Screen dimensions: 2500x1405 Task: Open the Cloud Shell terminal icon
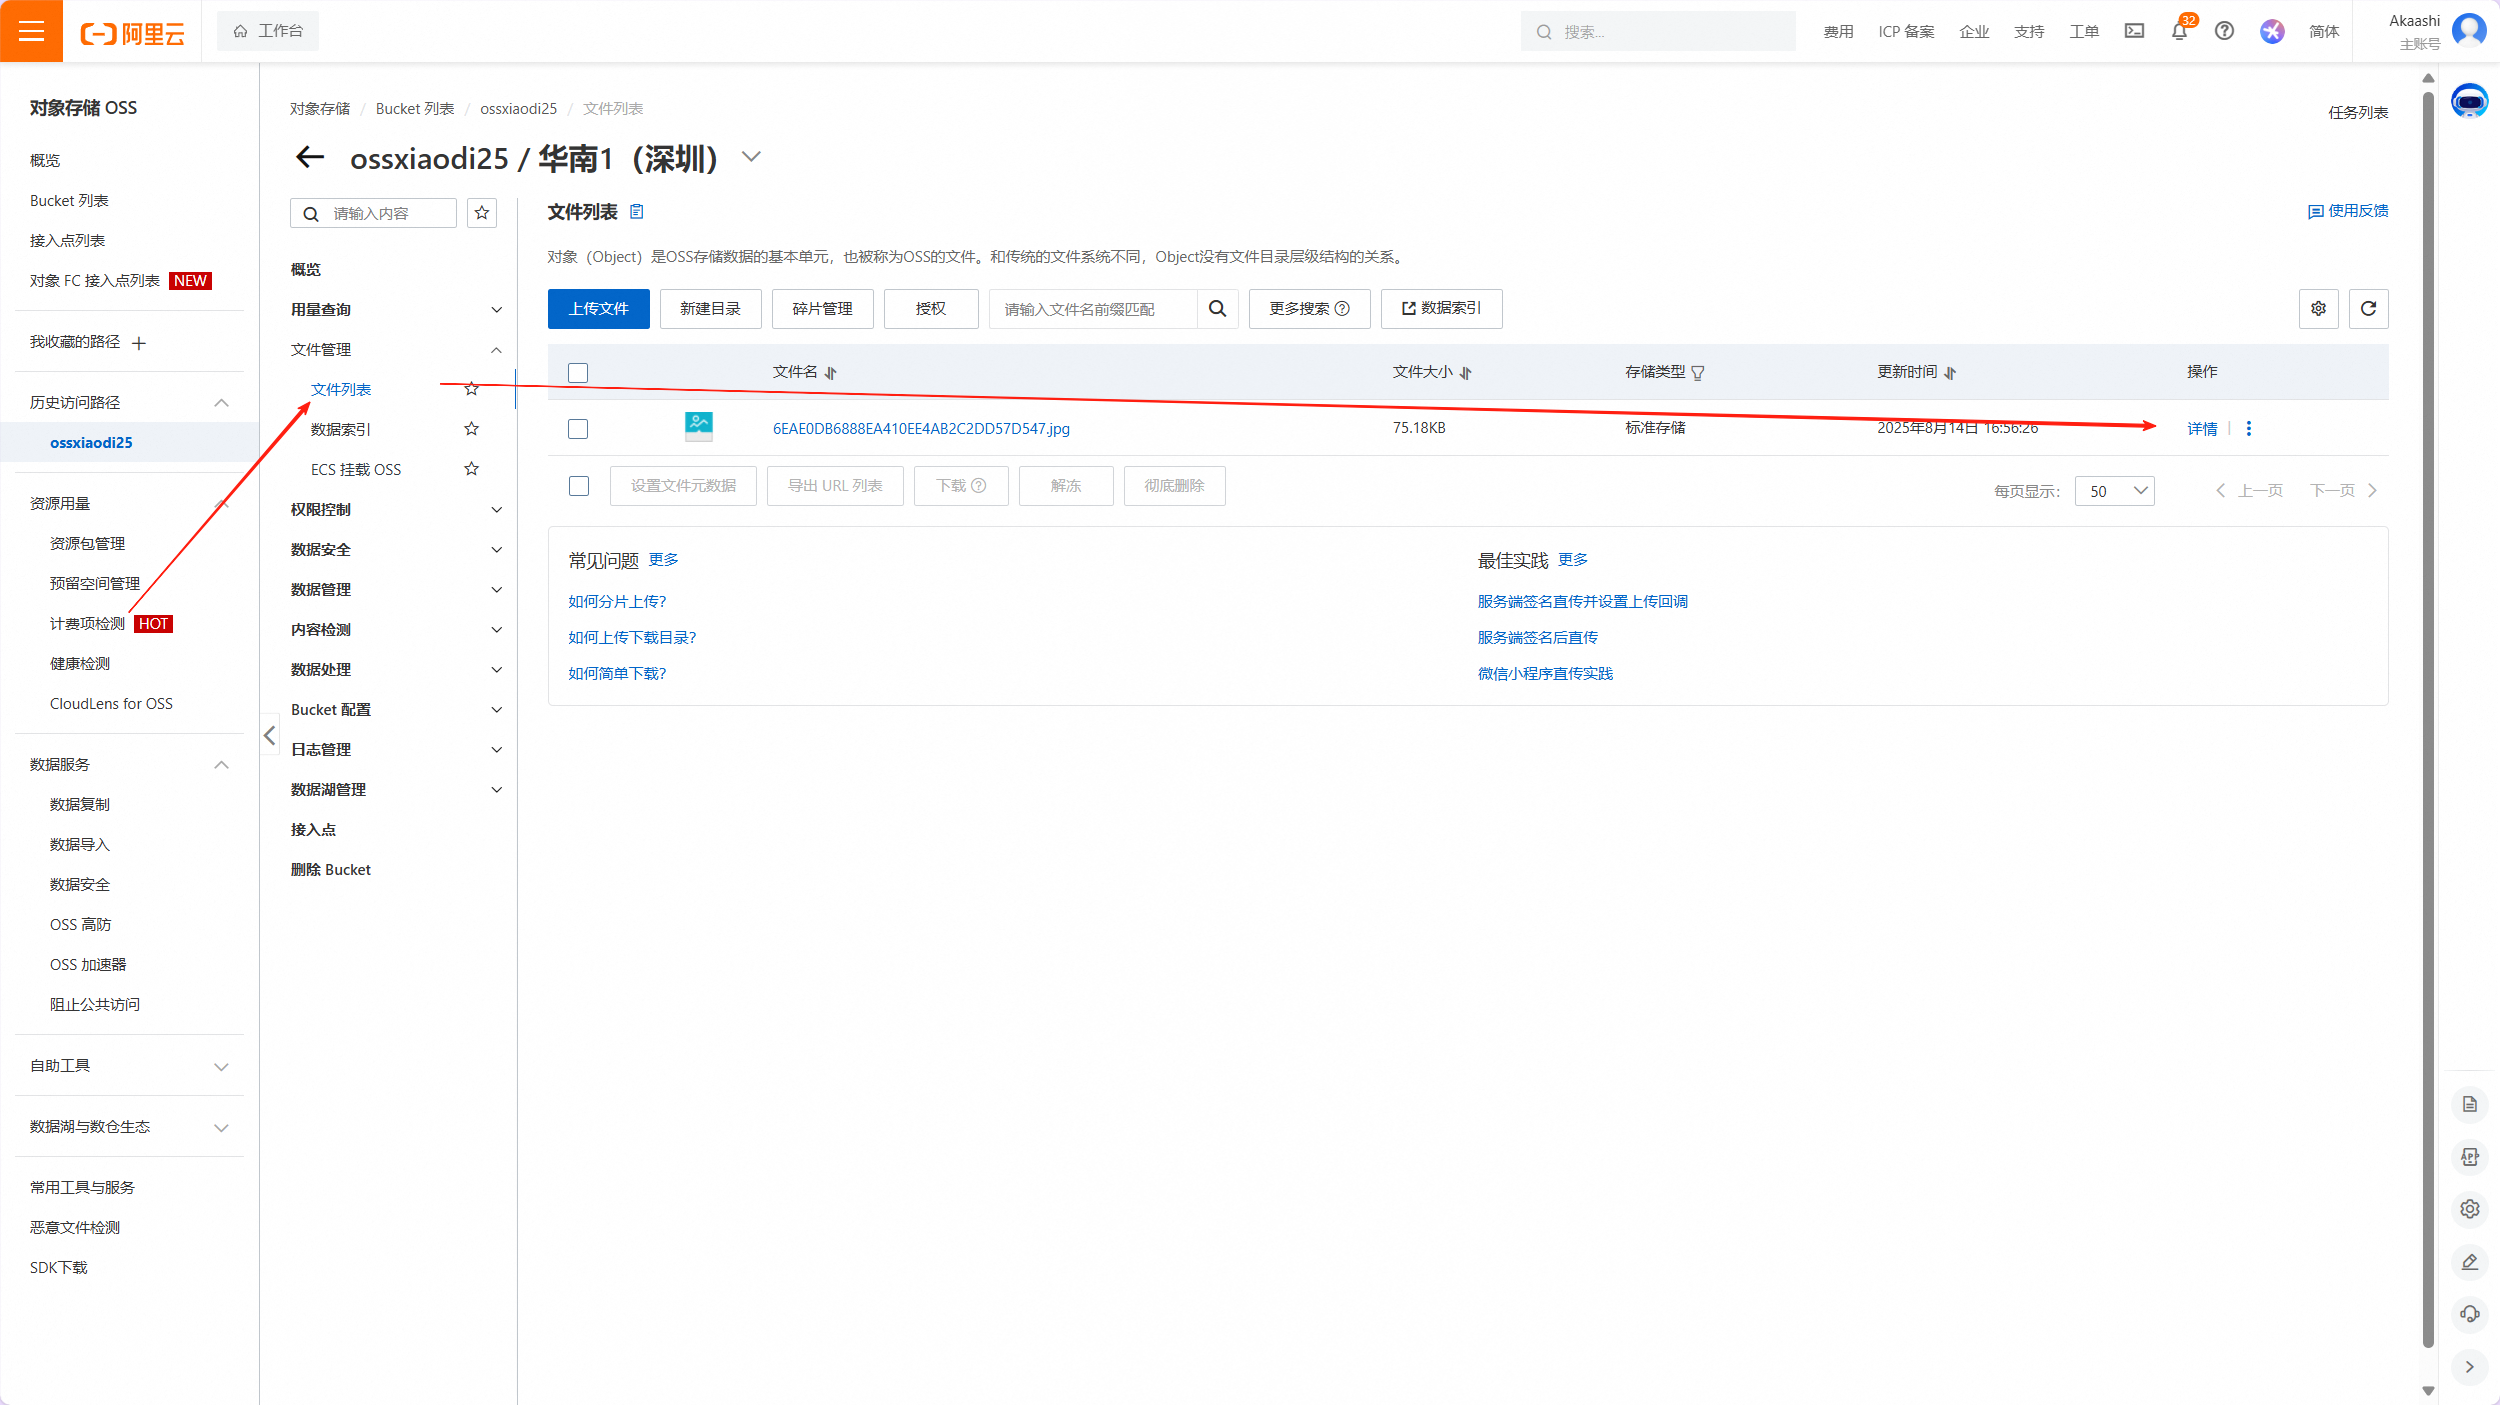2134,32
